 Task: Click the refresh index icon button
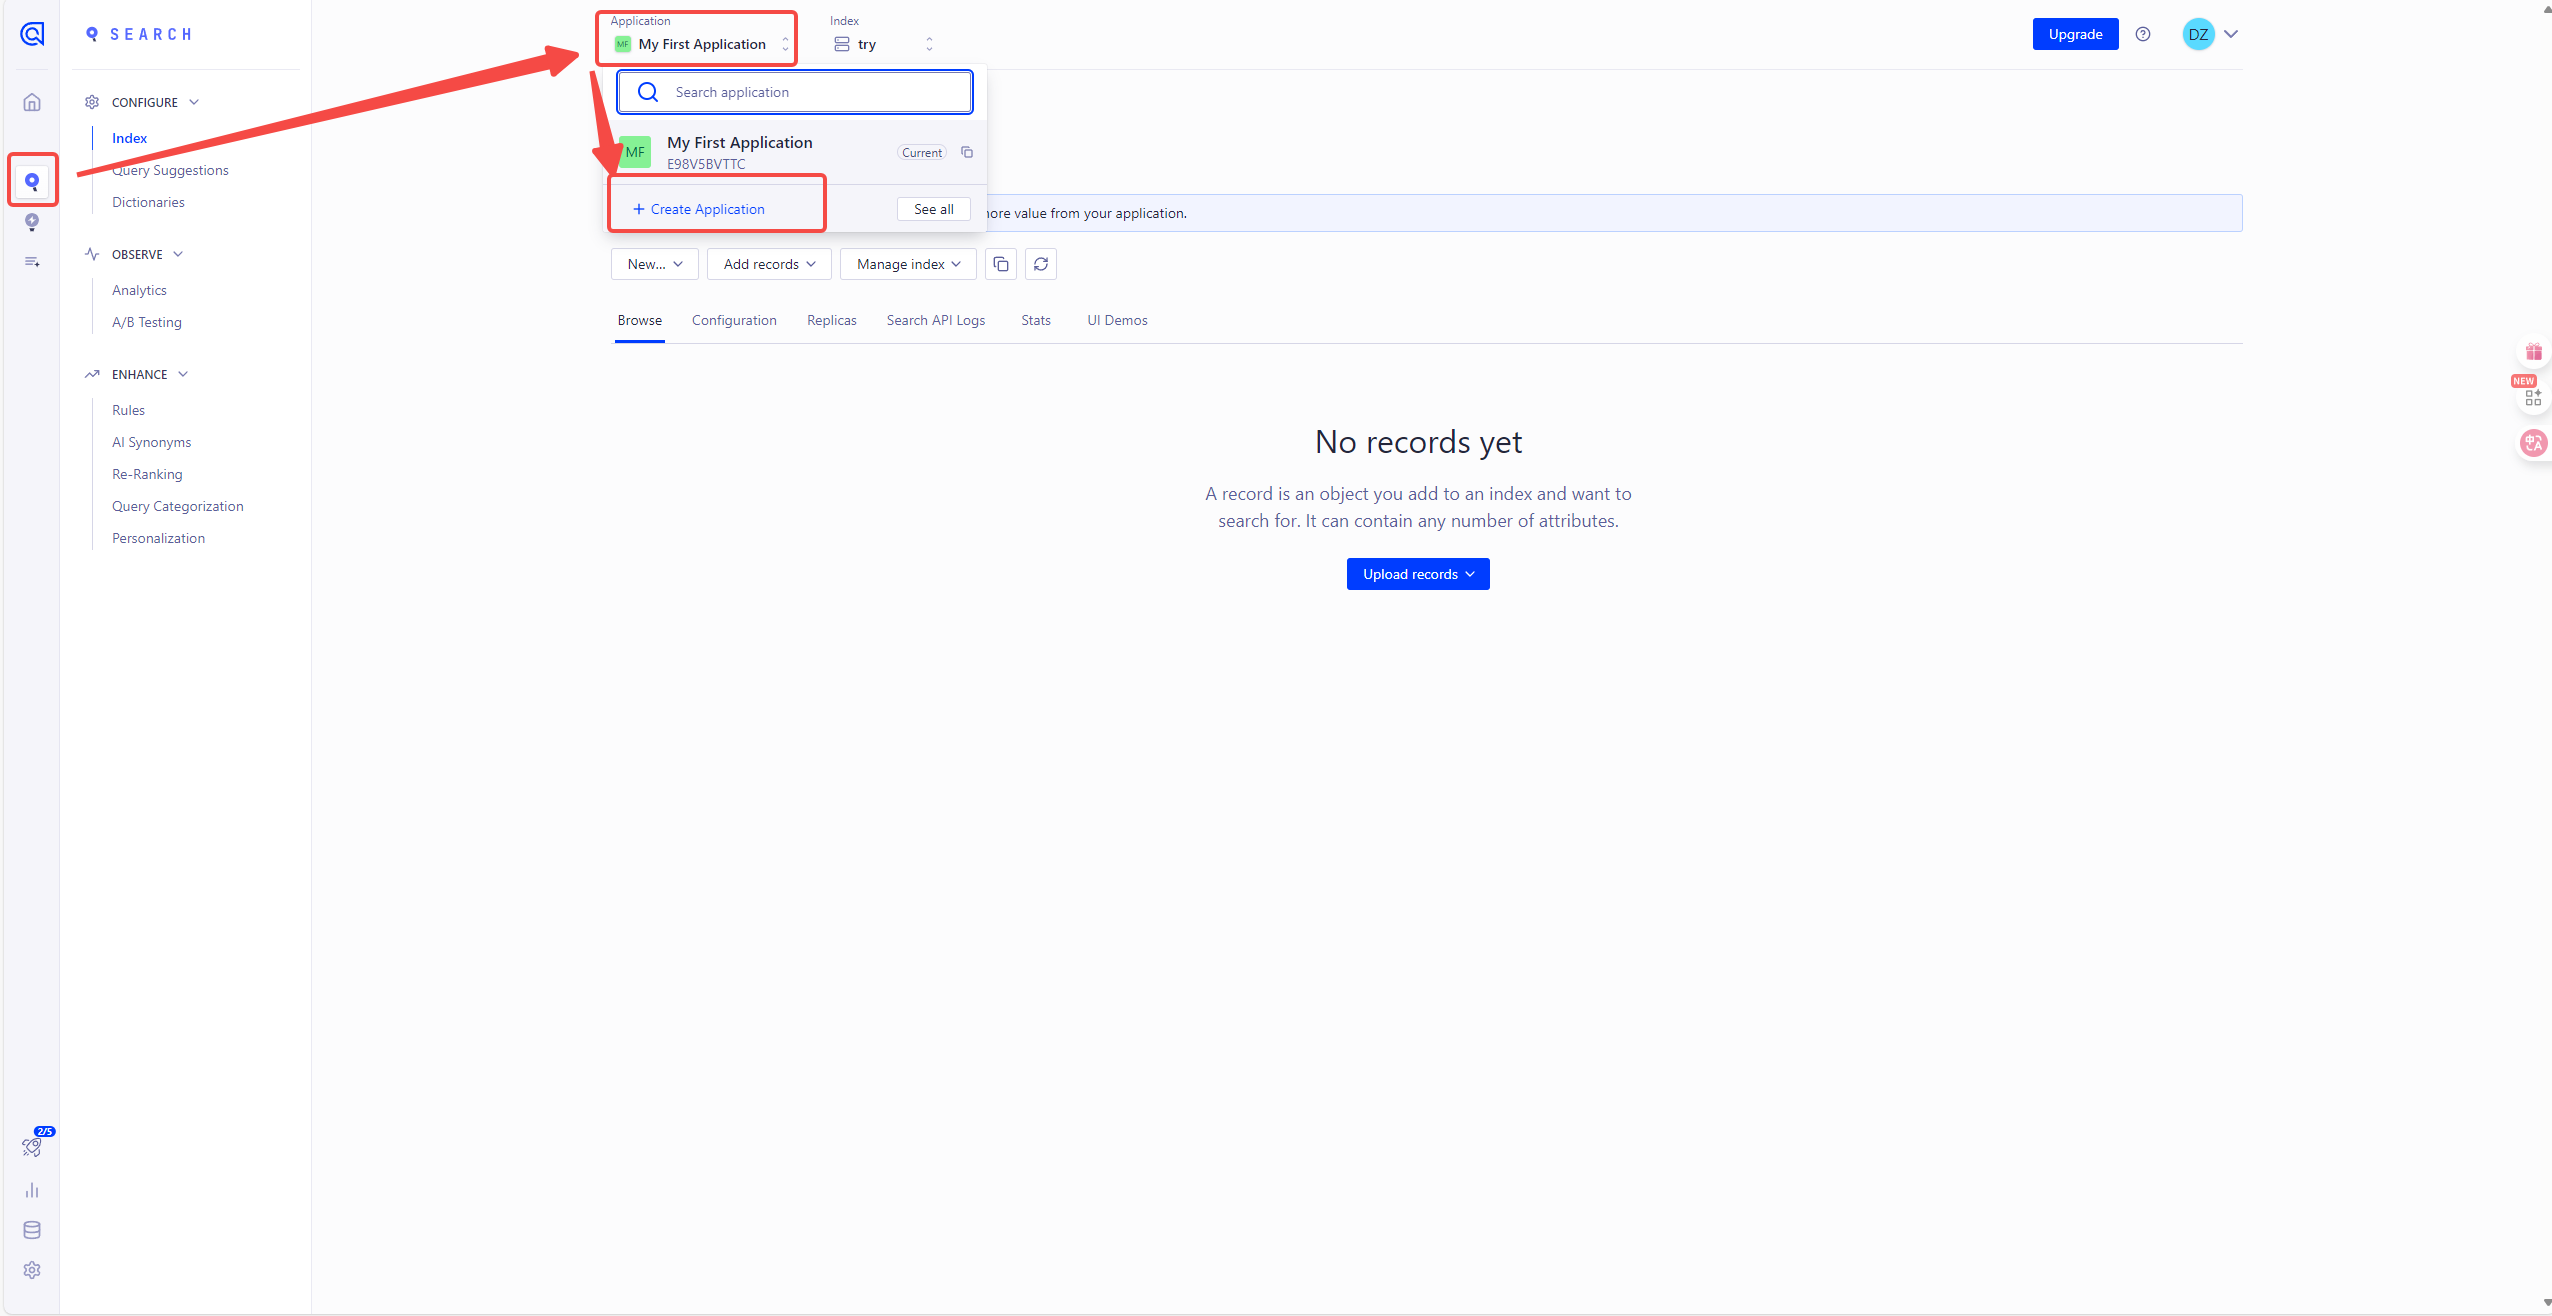(x=1041, y=264)
